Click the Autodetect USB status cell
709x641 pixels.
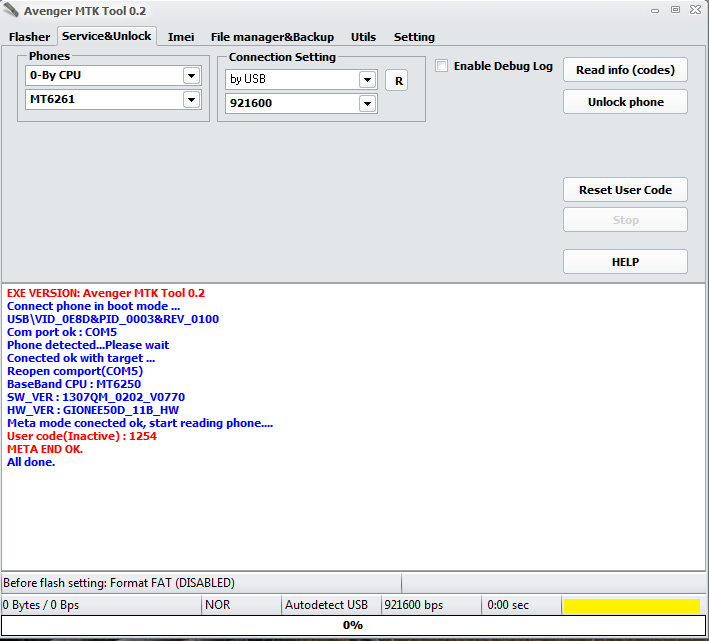point(331,605)
